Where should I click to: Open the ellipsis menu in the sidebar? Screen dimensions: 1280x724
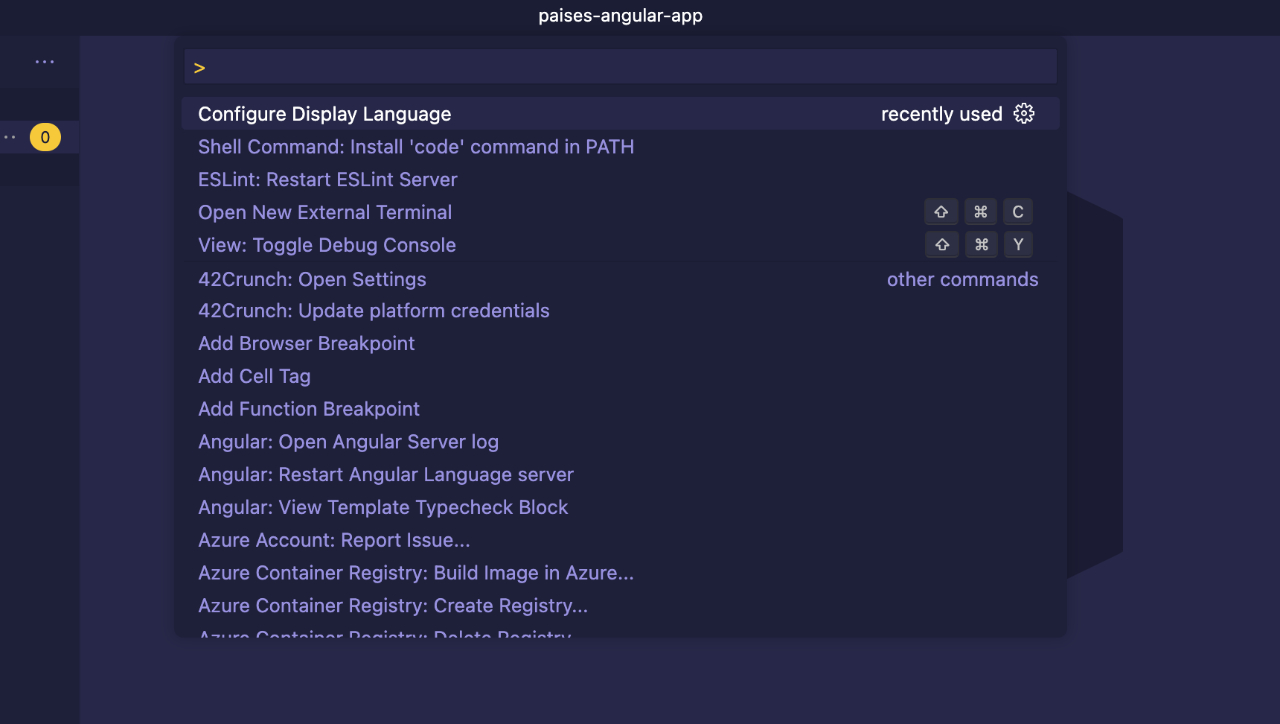pos(45,62)
